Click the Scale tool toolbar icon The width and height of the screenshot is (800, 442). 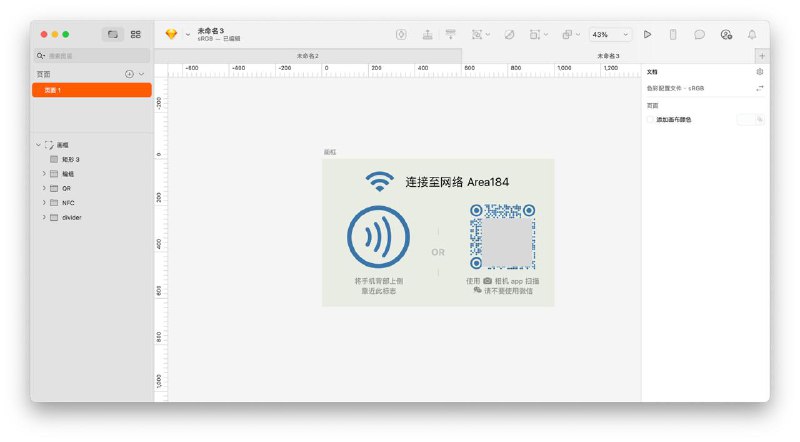click(534, 34)
